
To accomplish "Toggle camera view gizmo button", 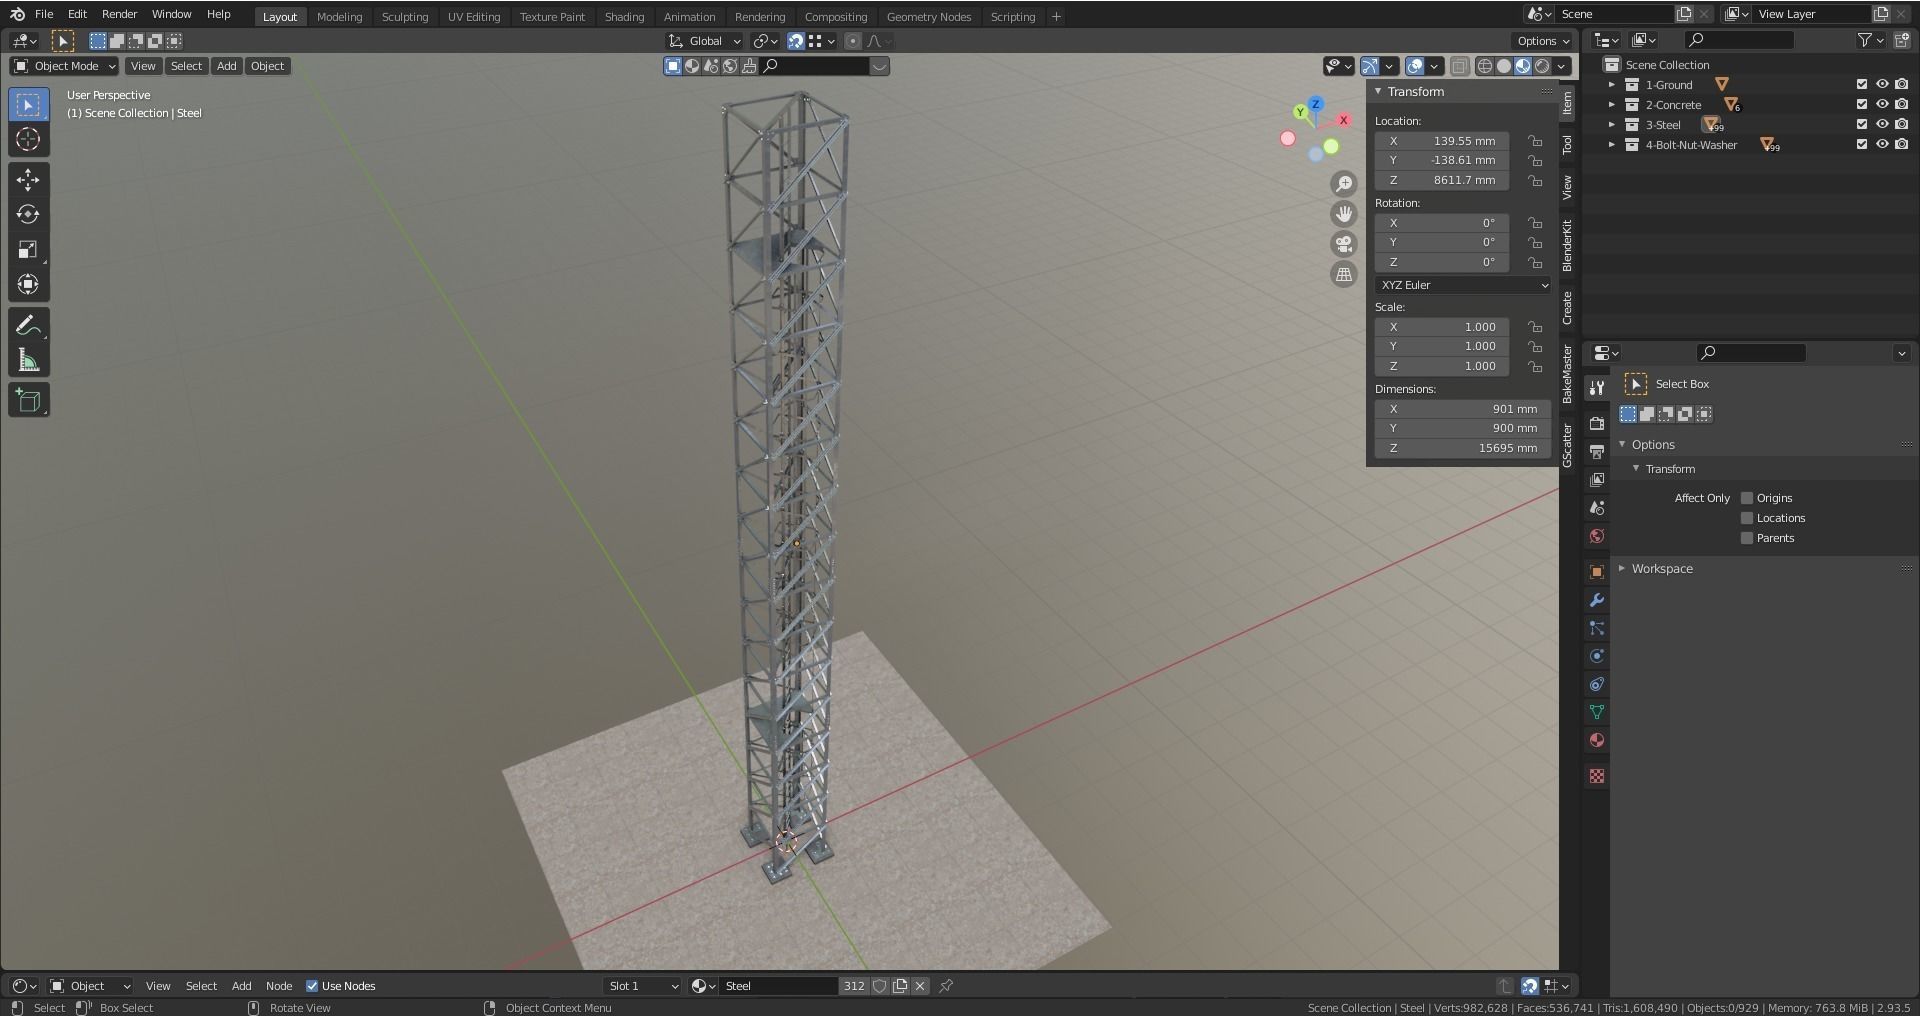I will [x=1344, y=244].
